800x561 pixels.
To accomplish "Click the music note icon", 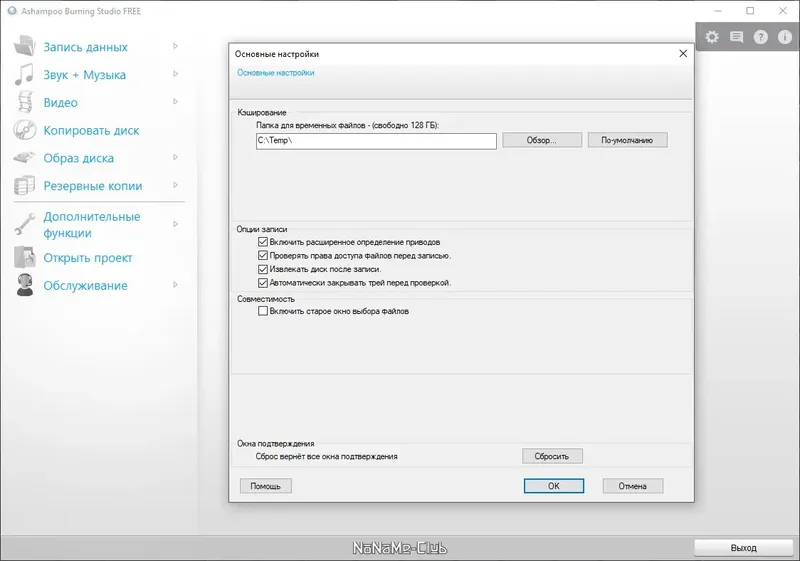I will coord(24,74).
